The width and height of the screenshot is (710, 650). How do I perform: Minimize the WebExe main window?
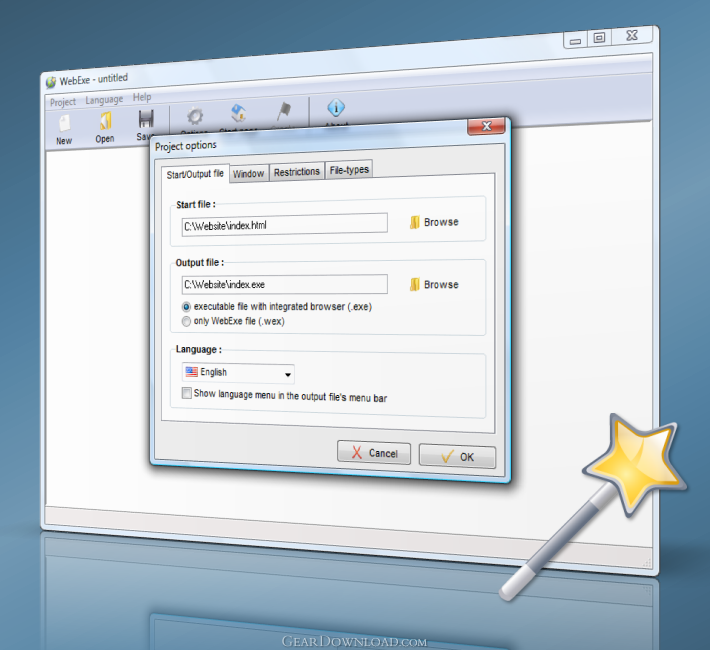click(x=576, y=41)
